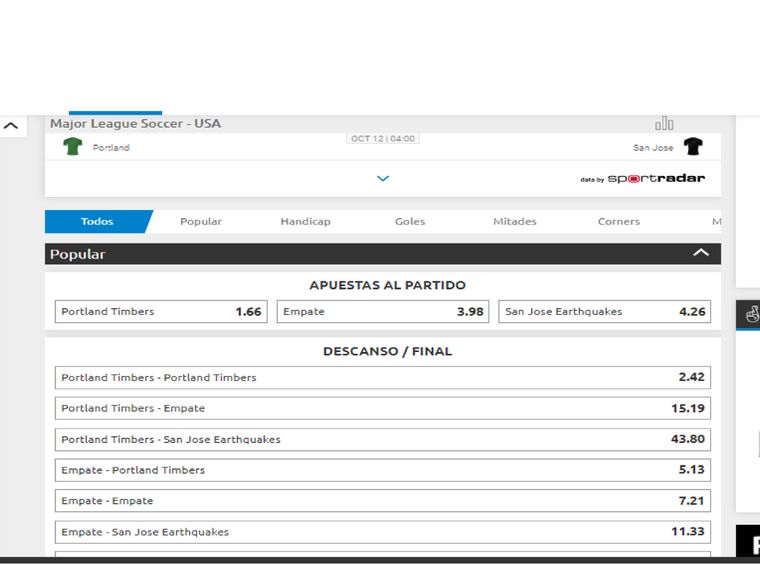The image size is (760, 564).
Task: Click the black San Jose jersey icon
Action: (x=693, y=146)
